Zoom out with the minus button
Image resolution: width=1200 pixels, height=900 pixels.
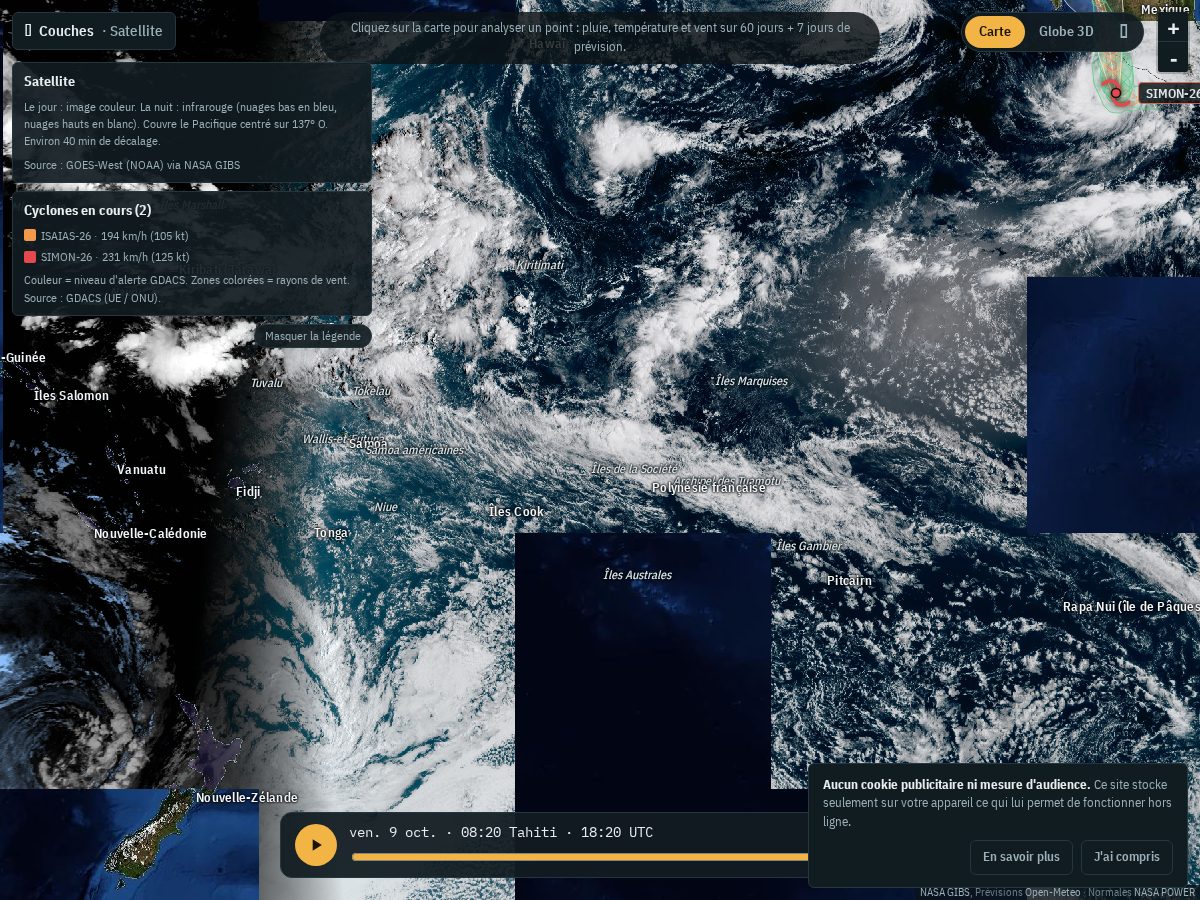[1173, 58]
